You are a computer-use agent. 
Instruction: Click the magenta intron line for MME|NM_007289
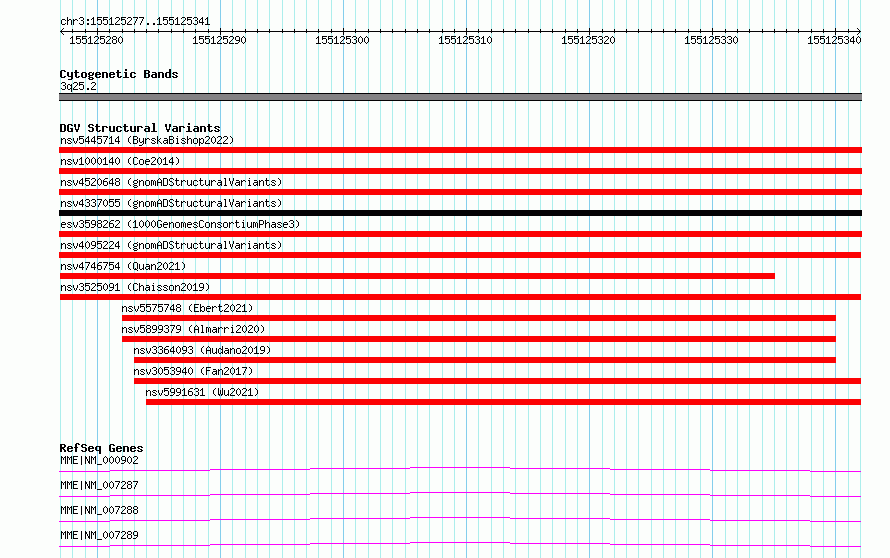(460, 543)
